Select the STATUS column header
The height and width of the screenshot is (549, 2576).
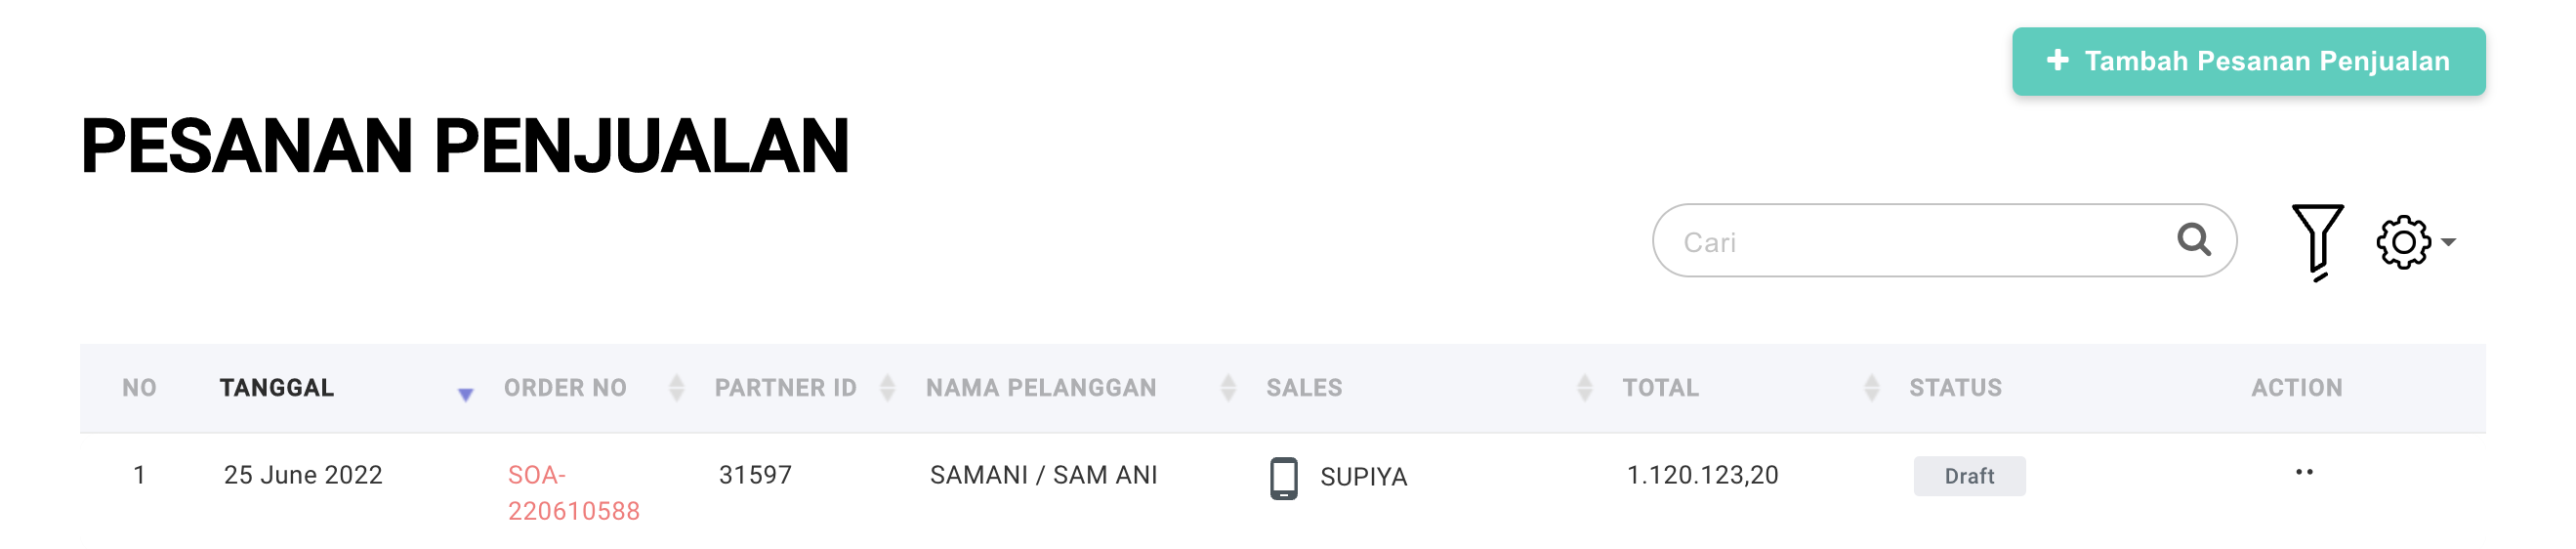pos(1955,388)
